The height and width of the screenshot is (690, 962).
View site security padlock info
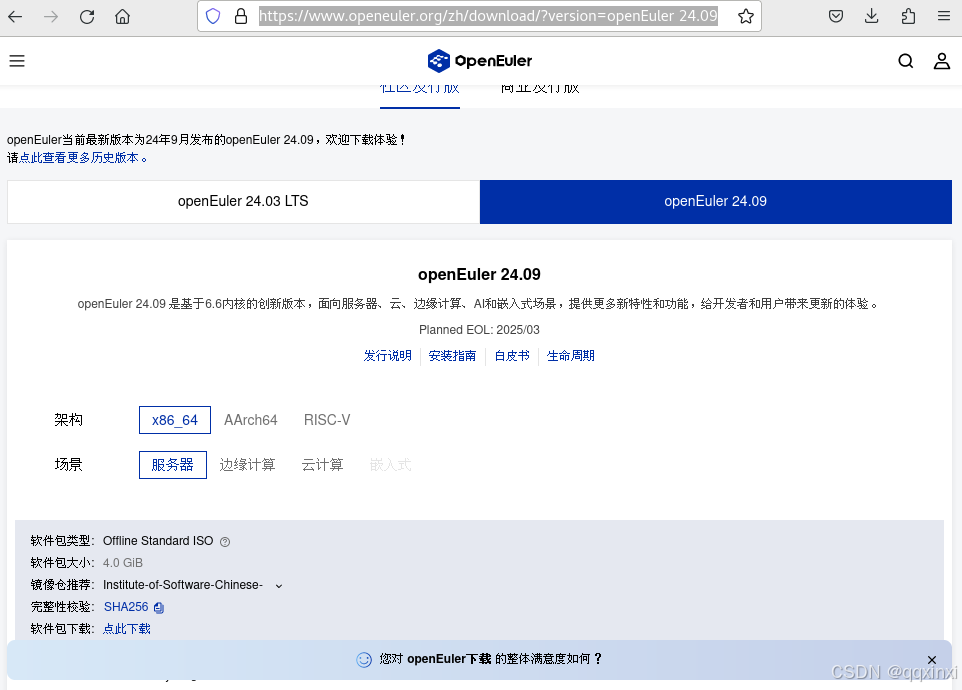click(x=241, y=16)
